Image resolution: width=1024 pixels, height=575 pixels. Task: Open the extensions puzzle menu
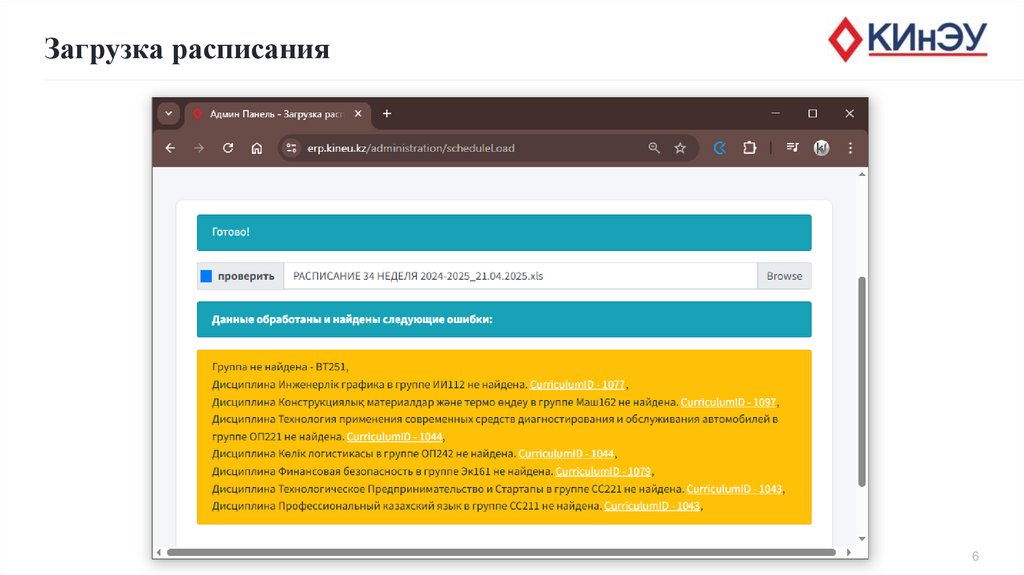[750, 148]
